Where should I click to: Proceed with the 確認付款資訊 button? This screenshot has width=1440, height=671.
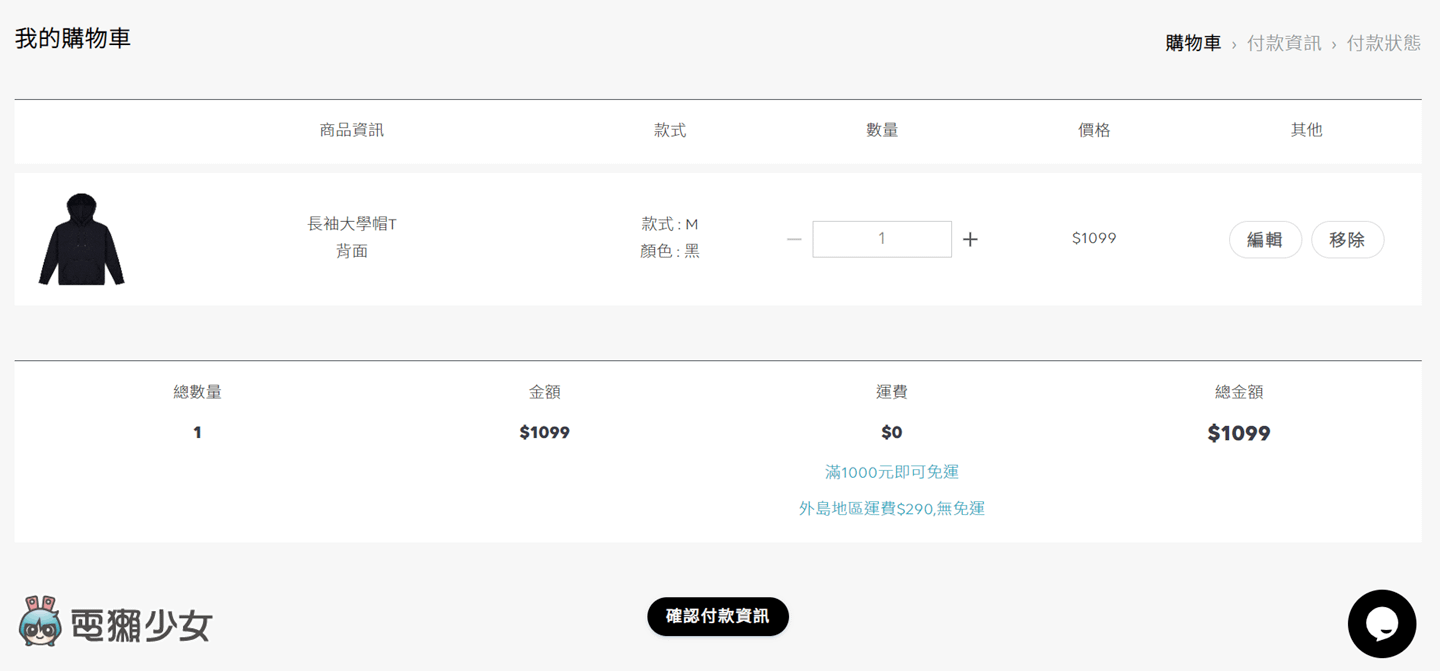718,617
